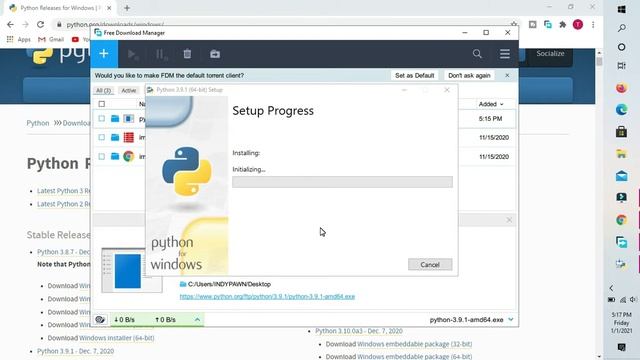The width and height of the screenshot is (640, 360).
Task: Open Action Center notifications icon
Action: click(622, 347)
